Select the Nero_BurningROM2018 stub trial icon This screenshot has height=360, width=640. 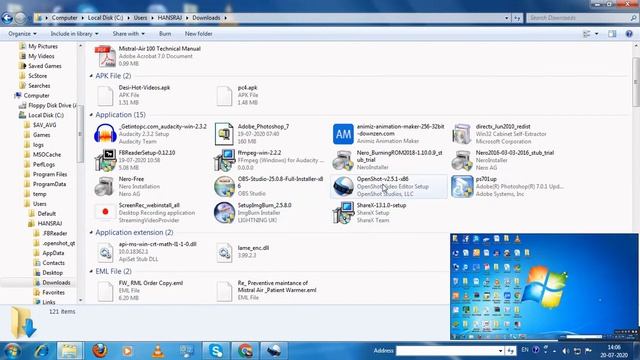[x=343, y=160]
